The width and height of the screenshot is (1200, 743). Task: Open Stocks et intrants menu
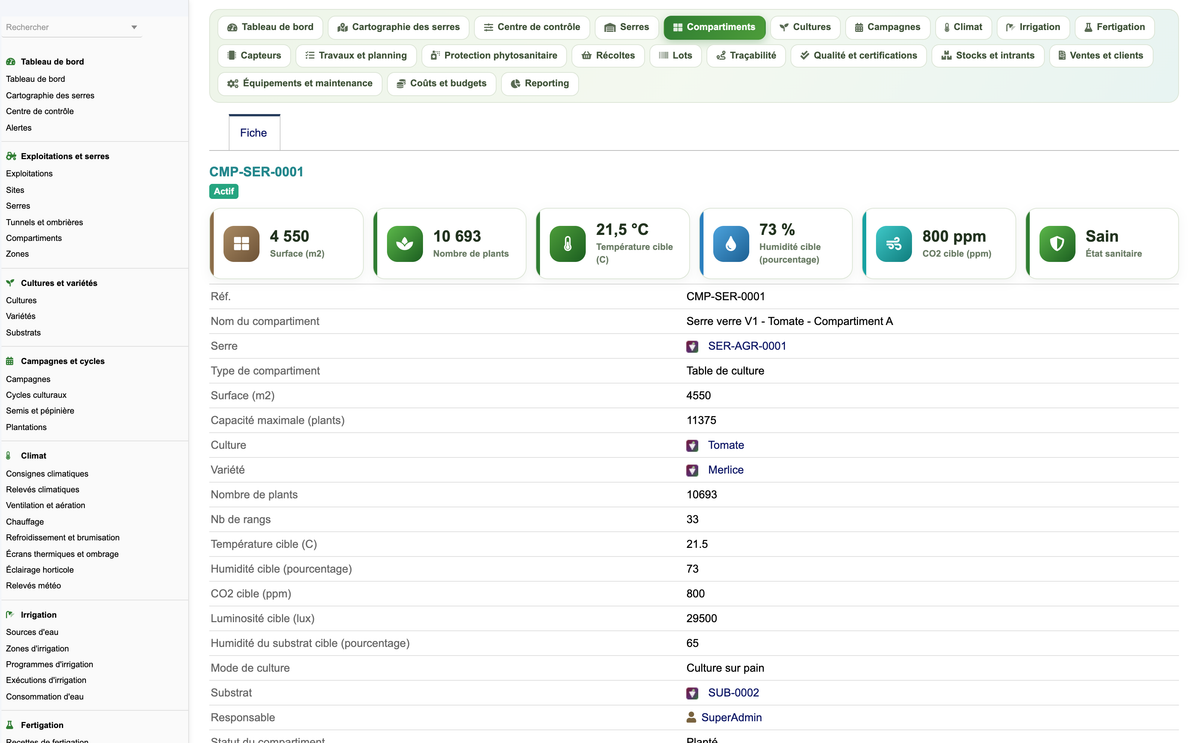[988, 55]
